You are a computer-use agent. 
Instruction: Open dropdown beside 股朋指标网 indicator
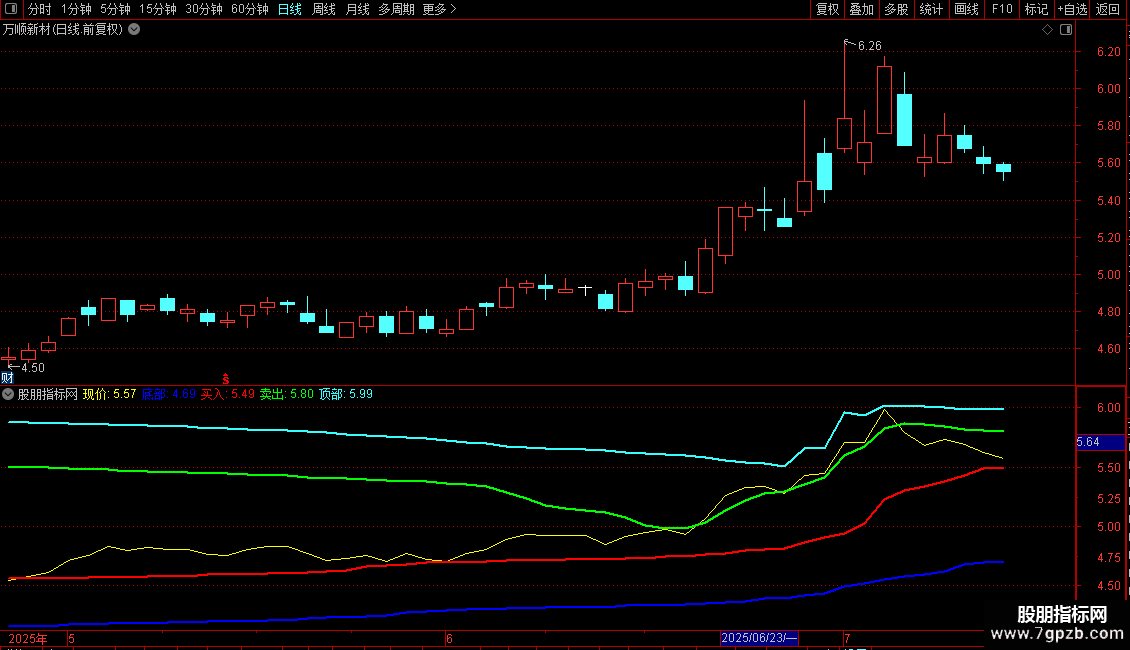[x=8, y=394]
